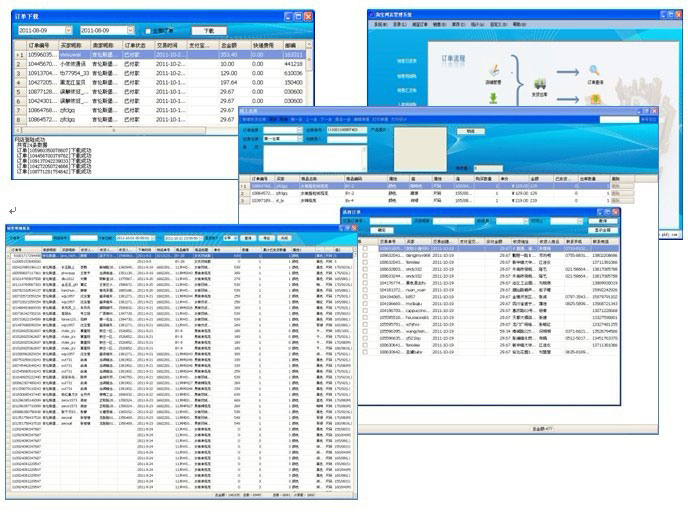Click the 查询 button in 选择订单 window
Image resolution: width=688 pixels, height=518 pixels.
click(603, 221)
